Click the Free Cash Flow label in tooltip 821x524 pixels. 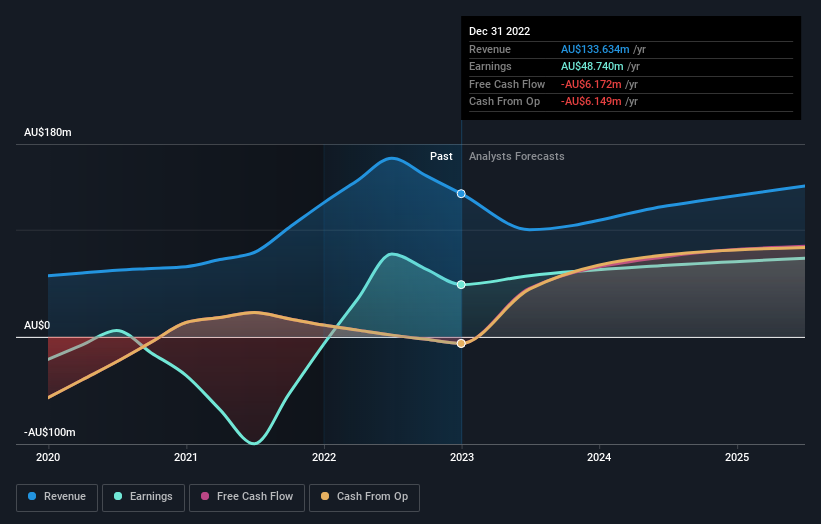pos(507,84)
